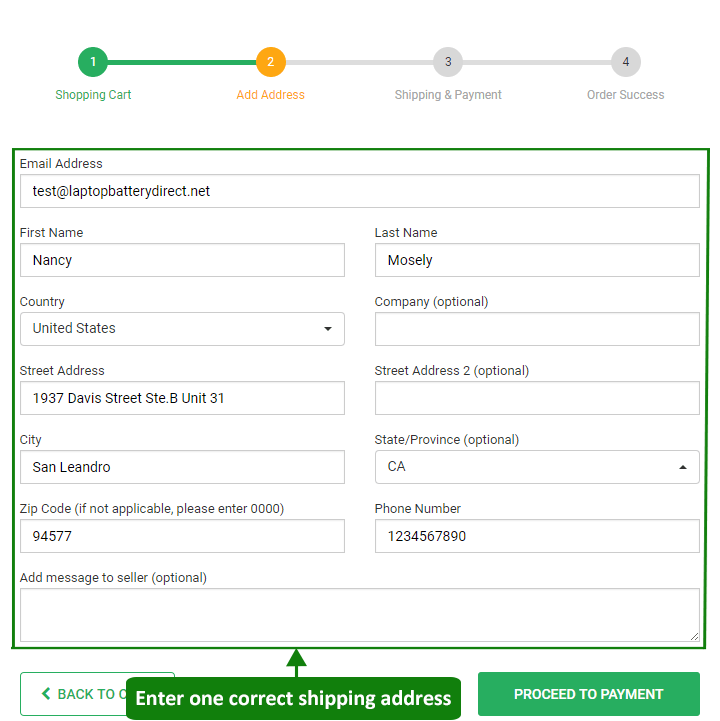This screenshot has height=721, width=720.
Task: Select the Shipping & Payment step label
Action: point(448,95)
